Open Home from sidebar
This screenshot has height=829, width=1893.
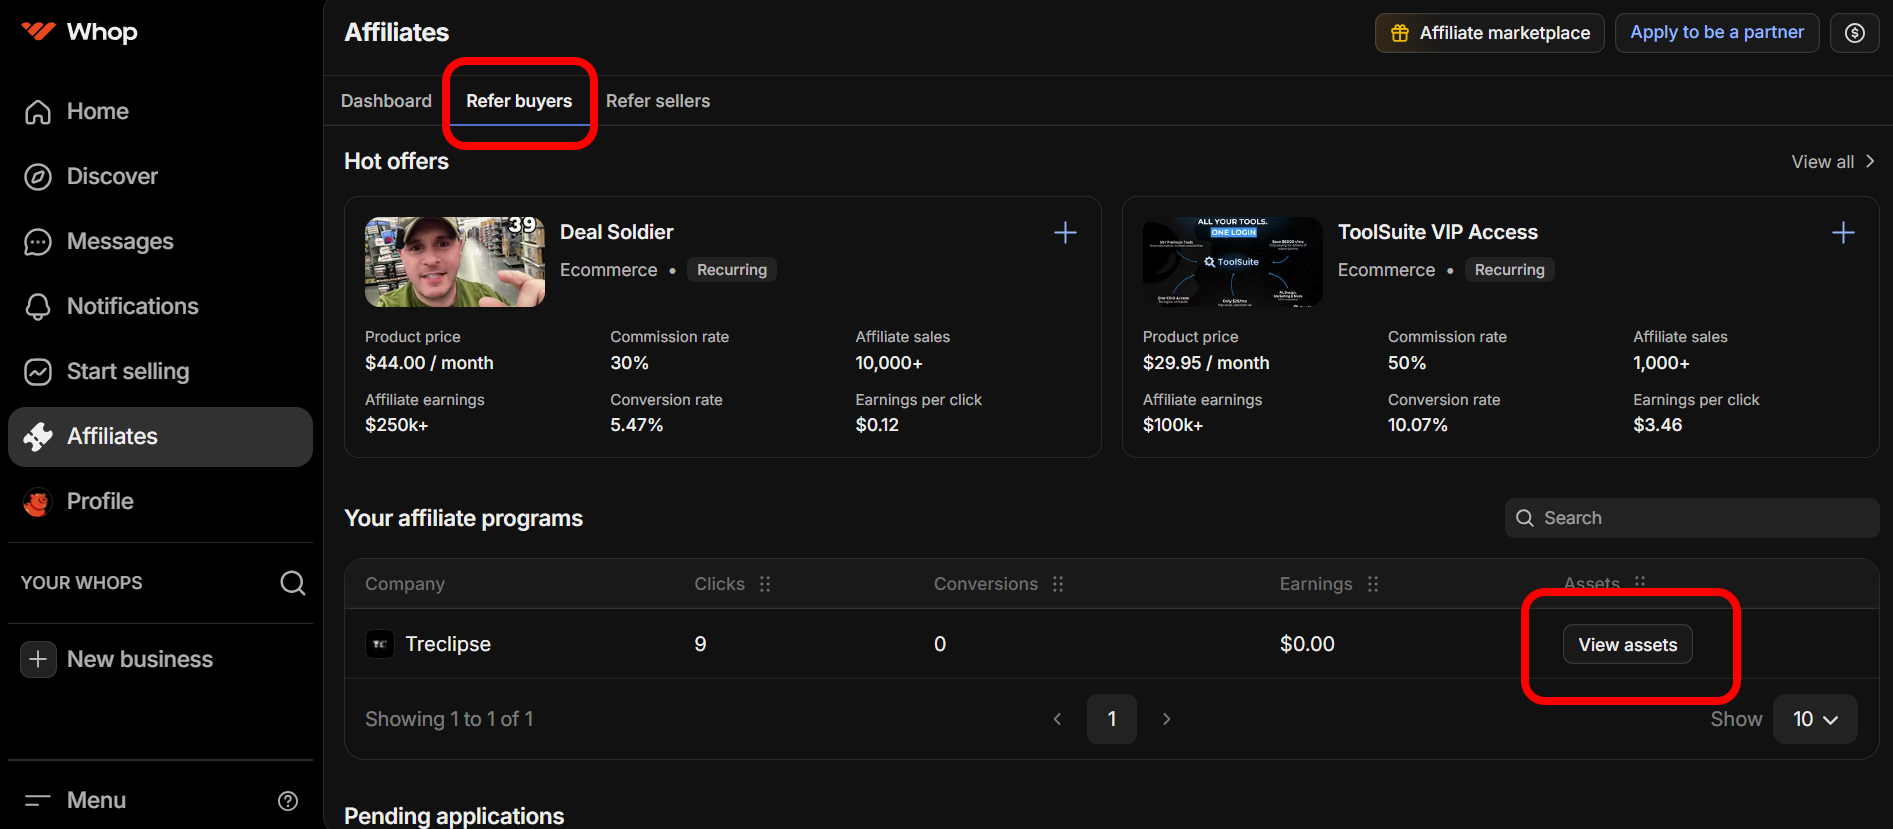[x=97, y=111]
